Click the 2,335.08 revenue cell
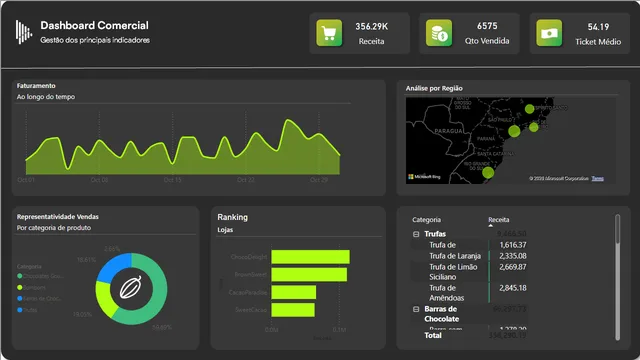Screen dimensions: 640x360 tap(513, 256)
